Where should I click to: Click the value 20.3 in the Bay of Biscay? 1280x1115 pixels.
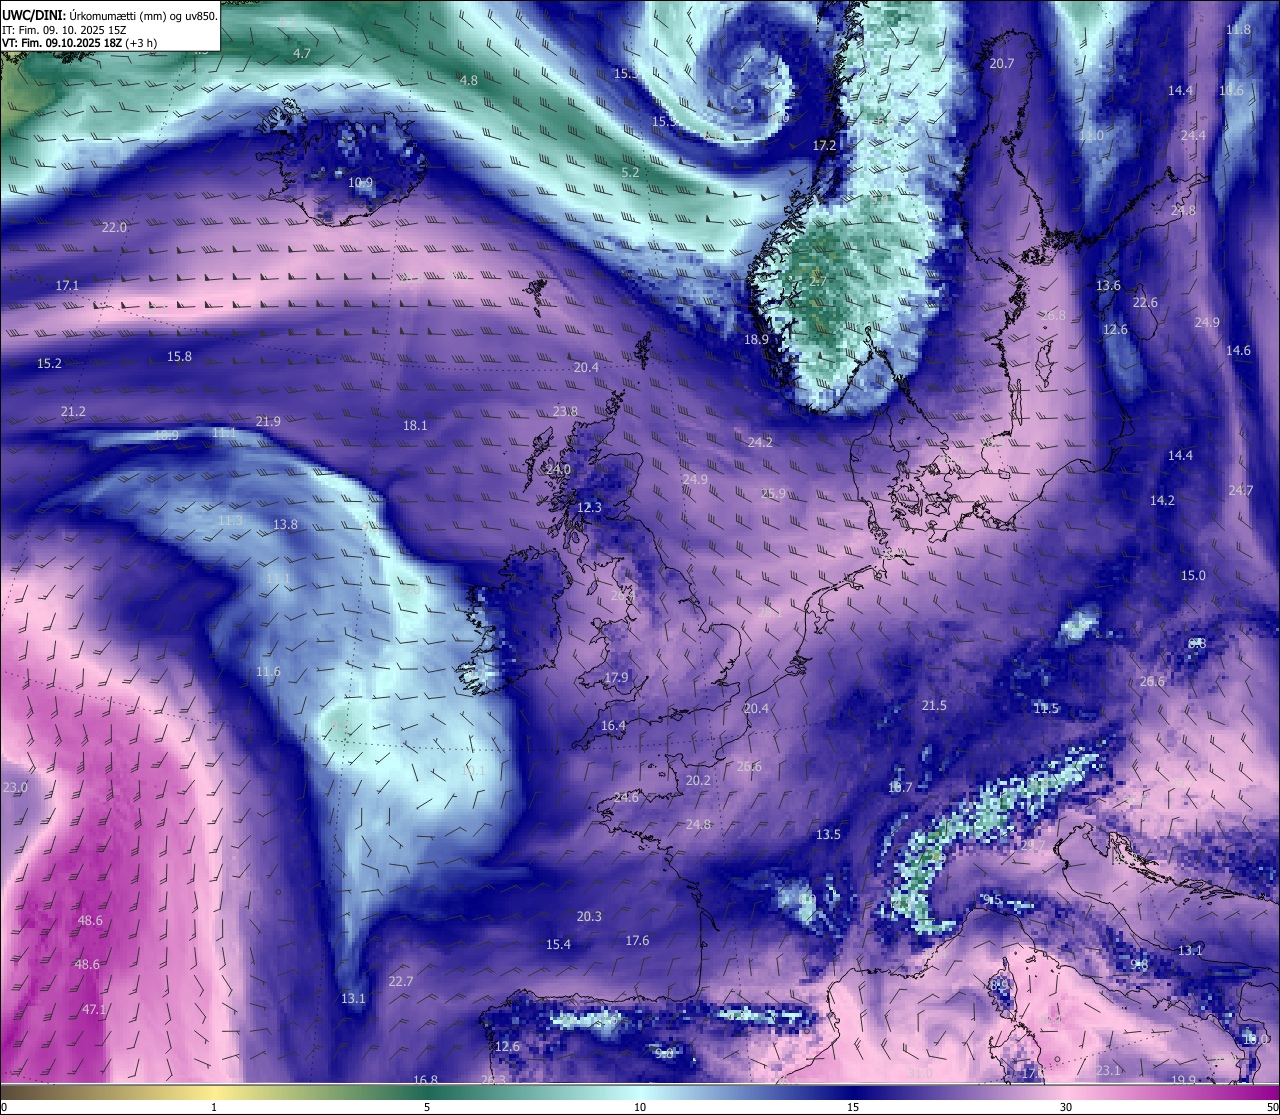point(589,916)
